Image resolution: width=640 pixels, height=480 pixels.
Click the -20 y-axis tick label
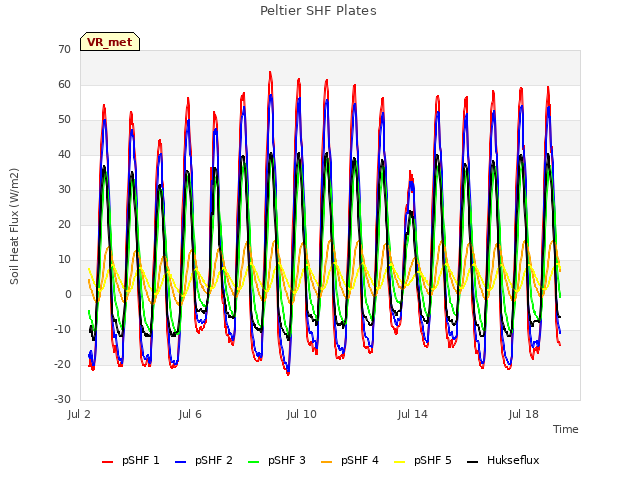[x=62, y=364]
